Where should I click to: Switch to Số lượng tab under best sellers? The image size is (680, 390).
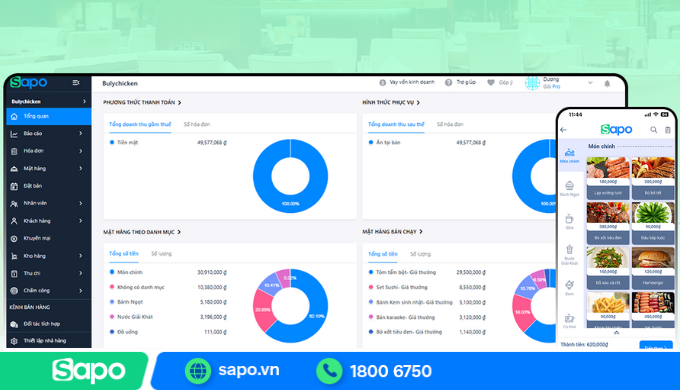[421, 254]
